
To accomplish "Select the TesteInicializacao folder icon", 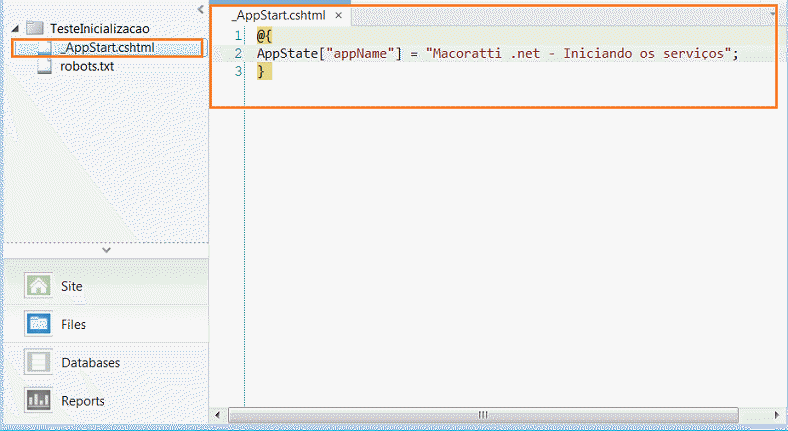I will [35, 28].
